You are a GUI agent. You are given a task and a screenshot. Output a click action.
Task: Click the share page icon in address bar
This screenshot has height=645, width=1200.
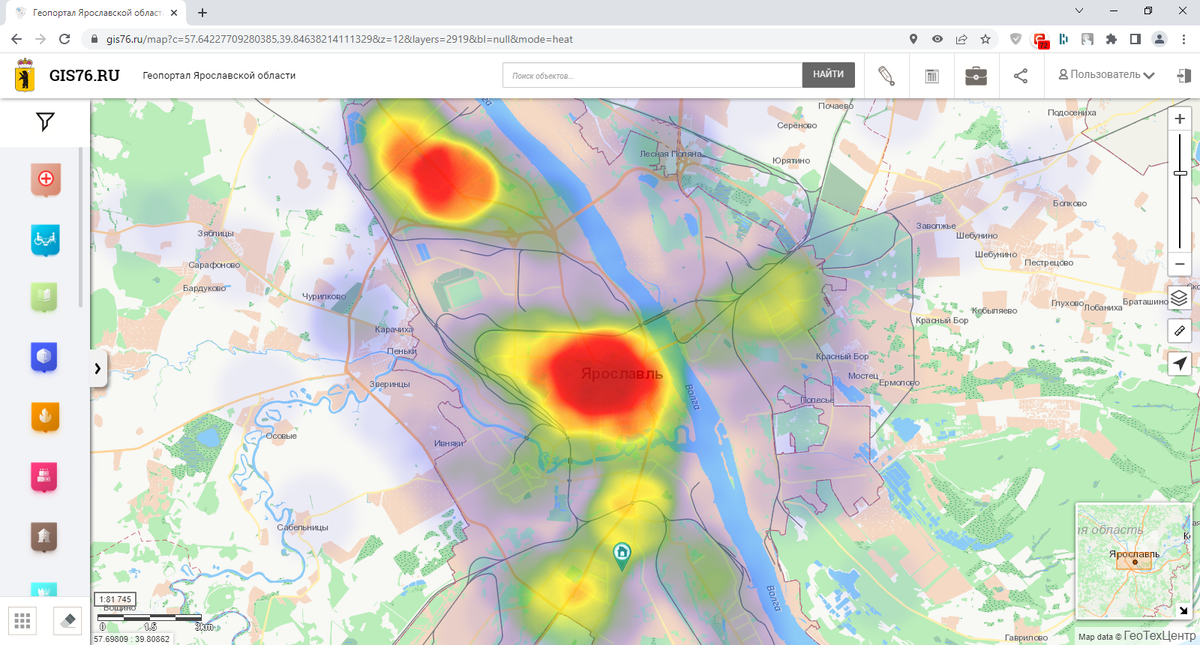[961, 39]
